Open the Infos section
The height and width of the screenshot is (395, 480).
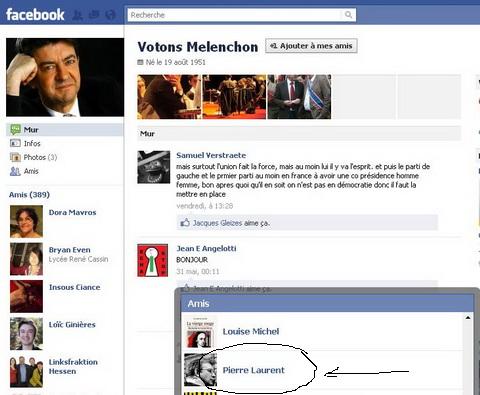[32, 143]
